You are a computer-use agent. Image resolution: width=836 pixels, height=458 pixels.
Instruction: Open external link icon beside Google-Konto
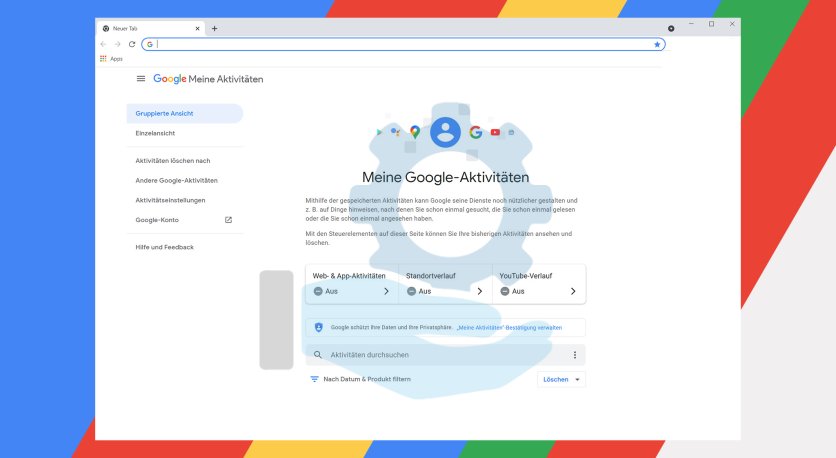point(228,220)
